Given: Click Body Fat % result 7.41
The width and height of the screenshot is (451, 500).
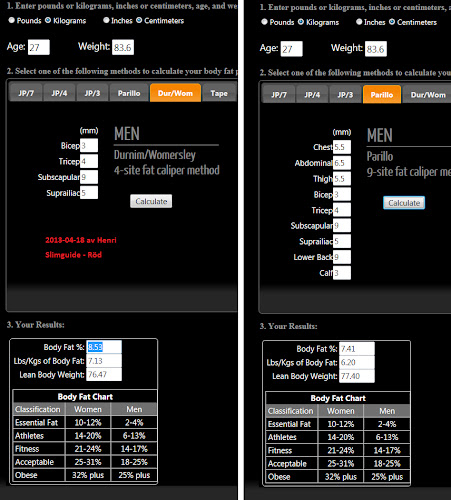Looking at the screenshot, I should (357, 349).
